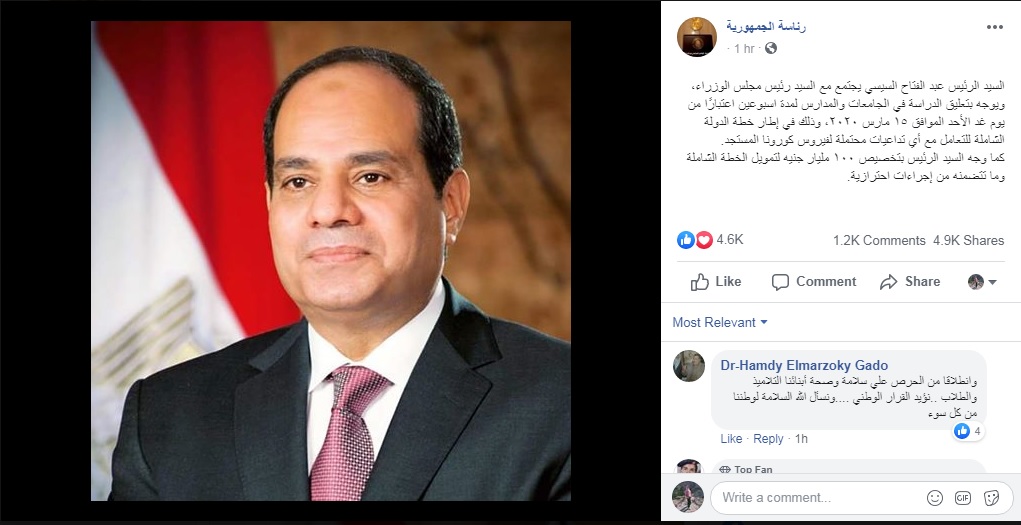Click the red heart reaction icon
1021x525 pixels.
click(x=704, y=240)
